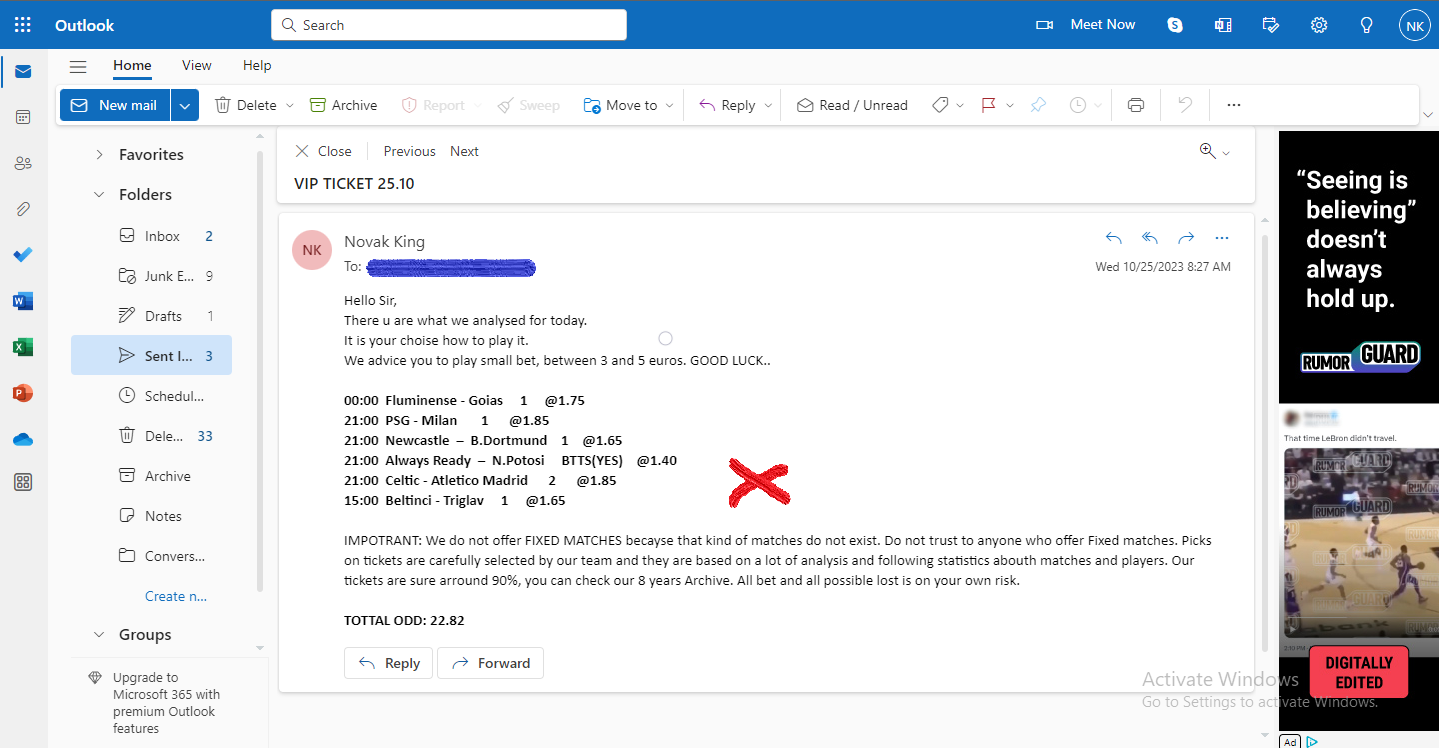Open the Scheduled folder
The width and height of the screenshot is (1439, 748).
(151, 396)
